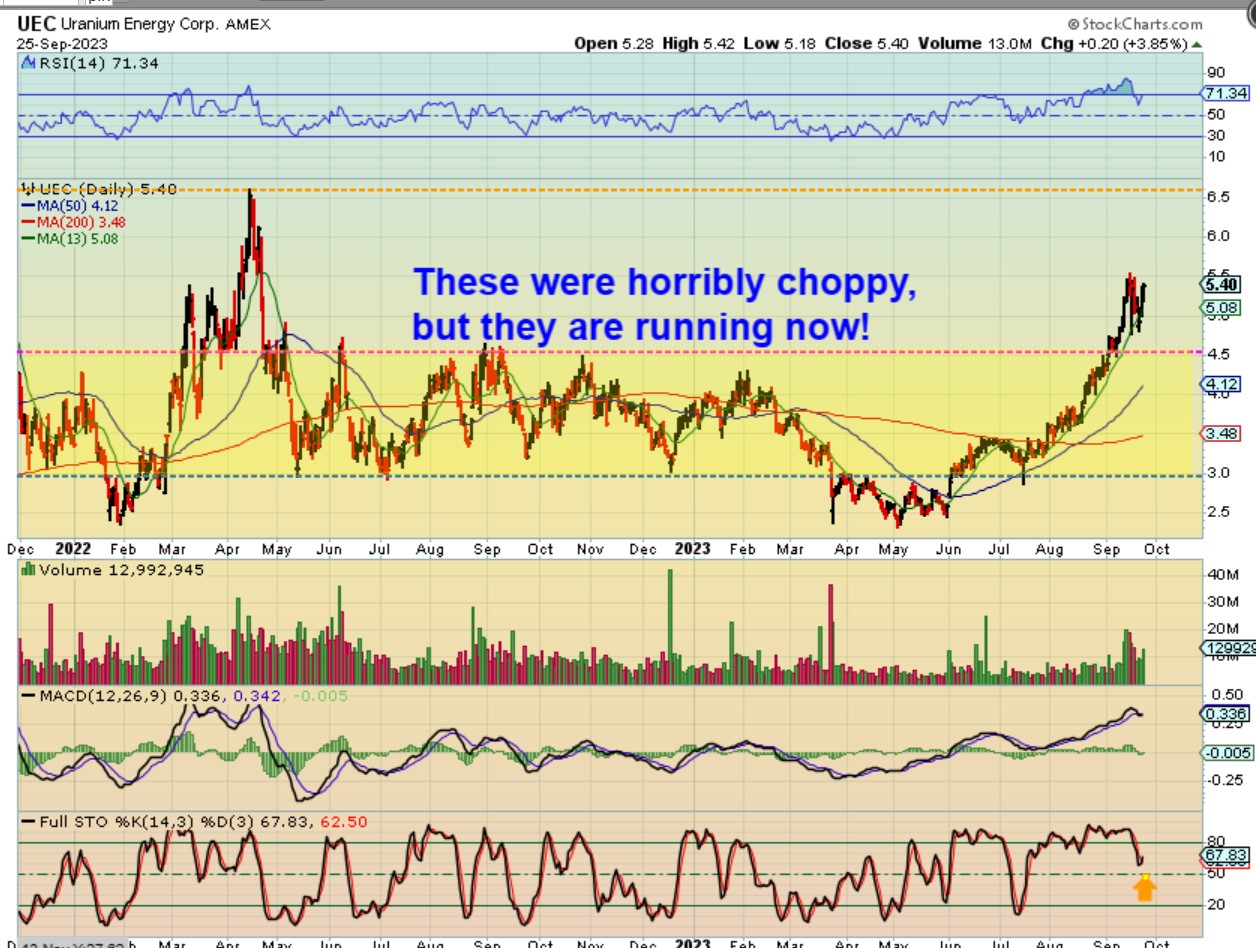Image resolution: width=1256 pixels, height=948 pixels.
Task: Click the 6.5 price axis label
Action: click(1217, 197)
